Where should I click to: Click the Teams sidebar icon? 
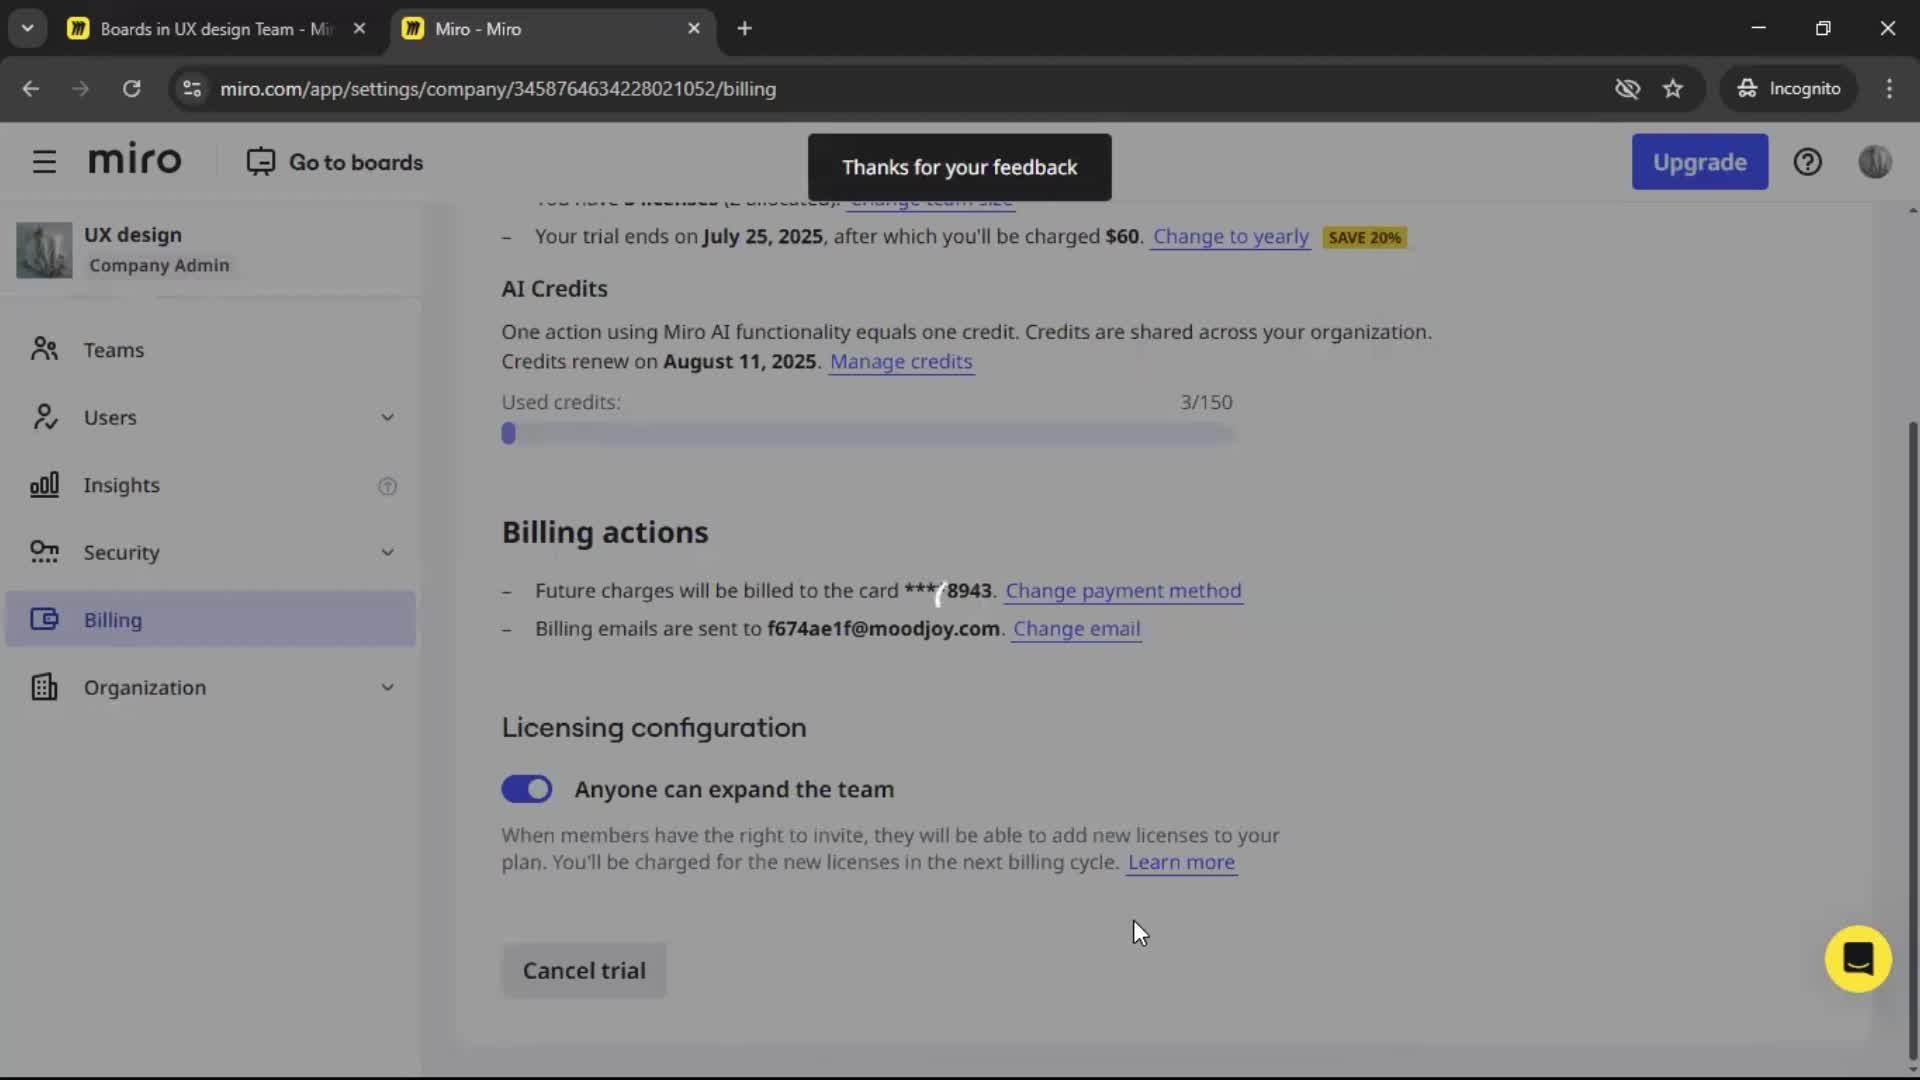[44, 349]
